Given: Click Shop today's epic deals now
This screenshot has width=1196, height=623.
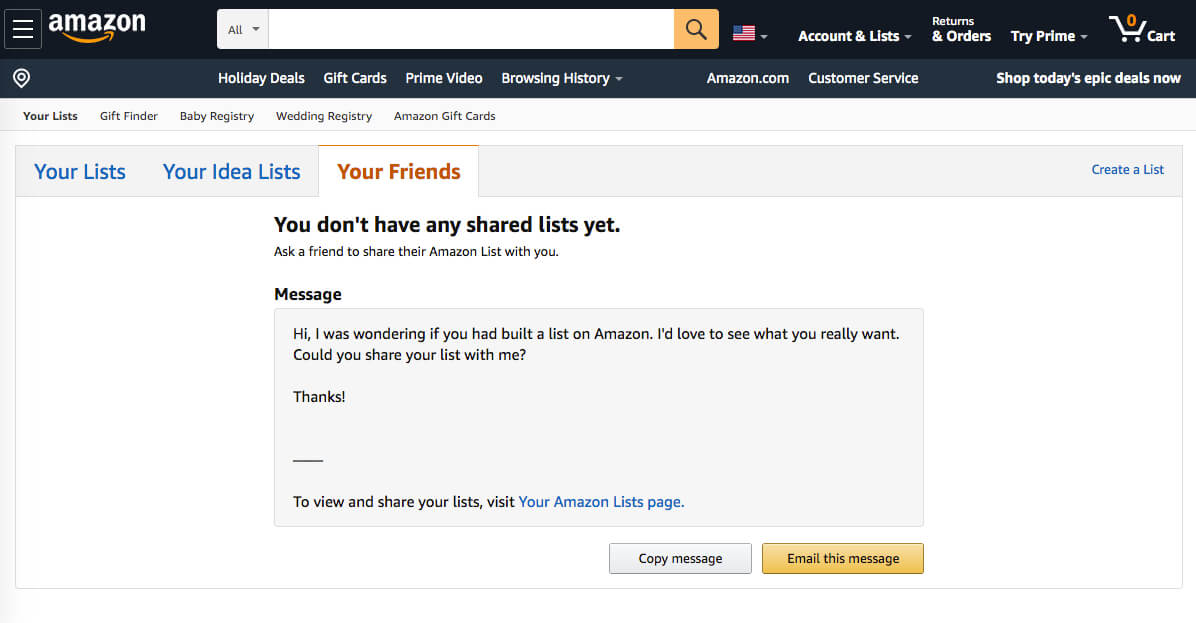Looking at the screenshot, I should (1088, 77).
